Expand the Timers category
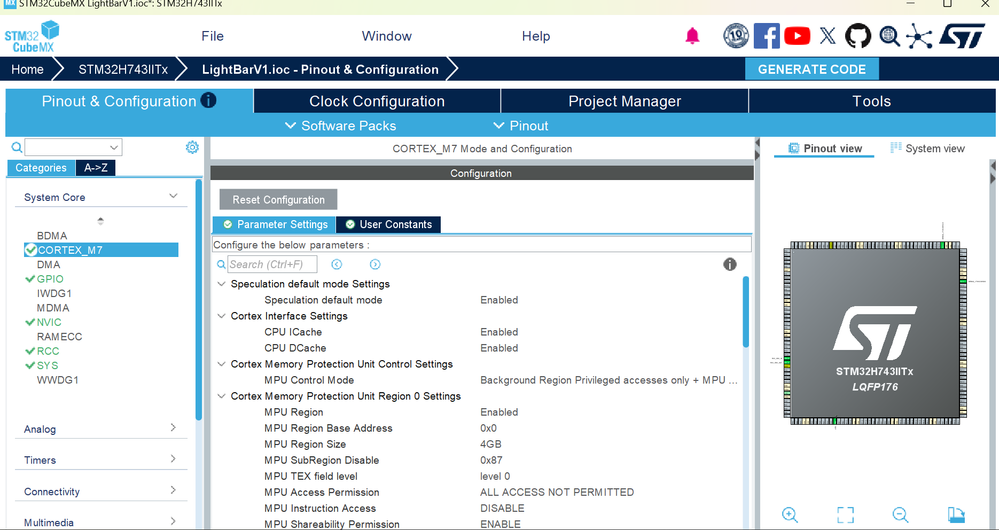 [x=173, y=459]
